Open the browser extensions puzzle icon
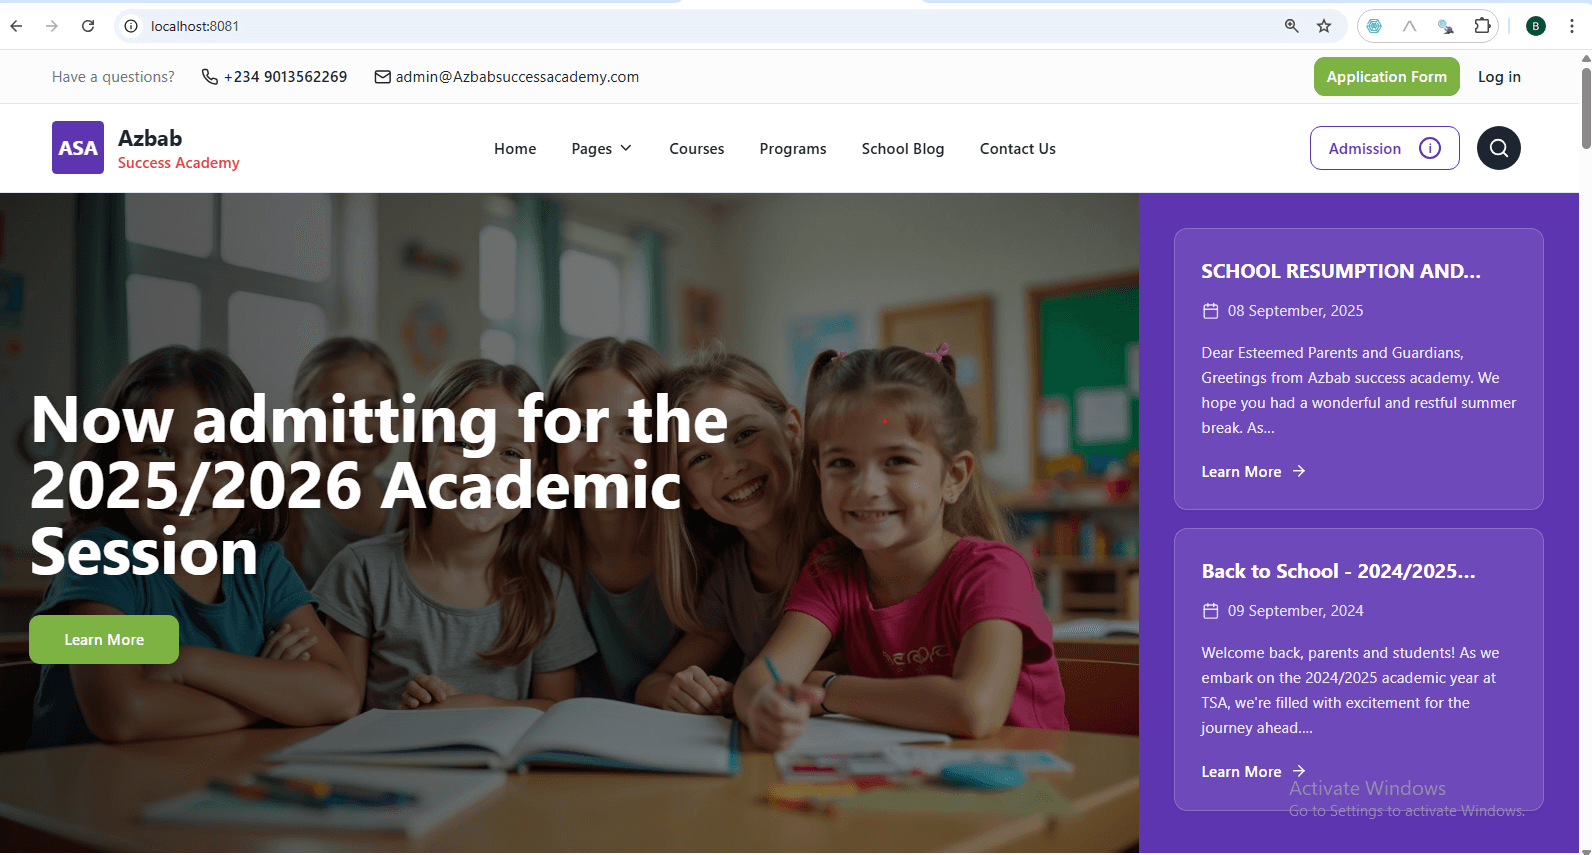Viewport: 1592px width, 855px height. pos(1482,26)
